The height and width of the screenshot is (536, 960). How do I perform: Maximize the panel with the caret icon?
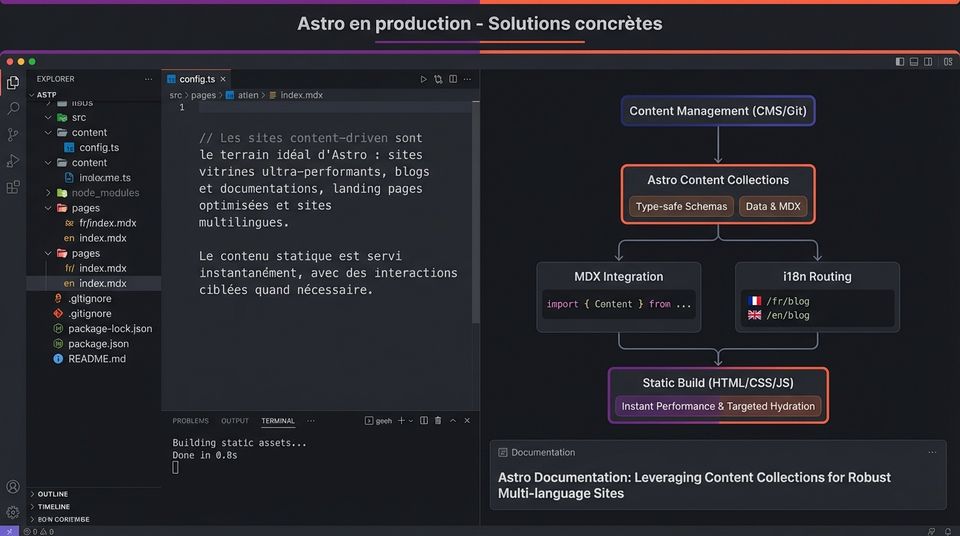pyautogui.click(x=453, y=420)
